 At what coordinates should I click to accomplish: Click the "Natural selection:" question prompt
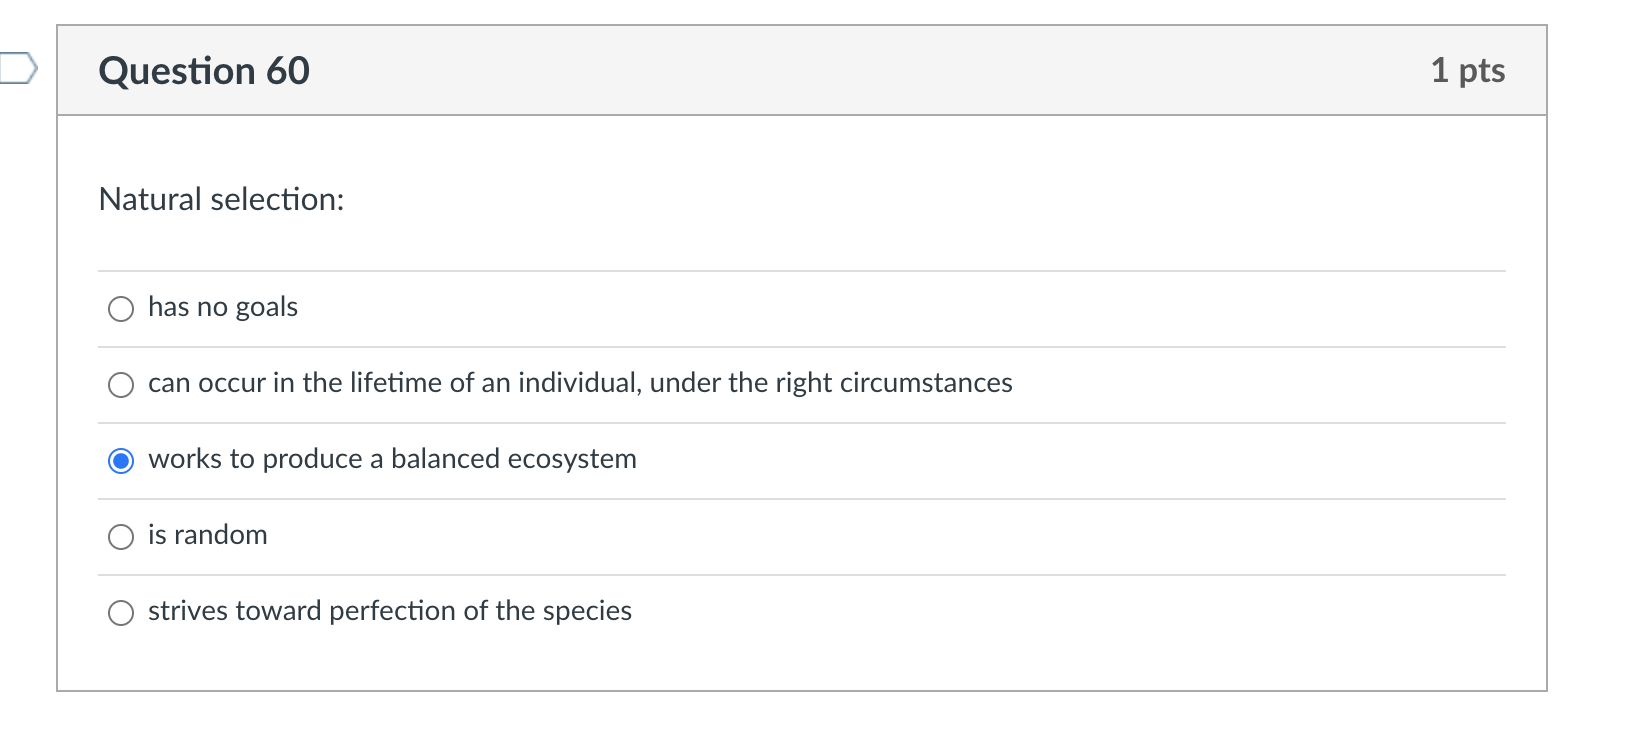(221, 199)
